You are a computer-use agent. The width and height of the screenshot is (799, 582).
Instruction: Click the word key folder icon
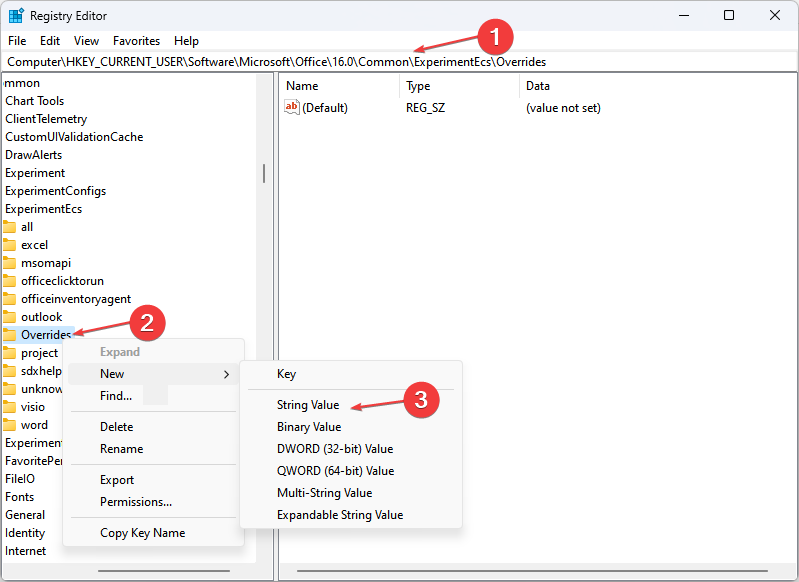point(9,425)
